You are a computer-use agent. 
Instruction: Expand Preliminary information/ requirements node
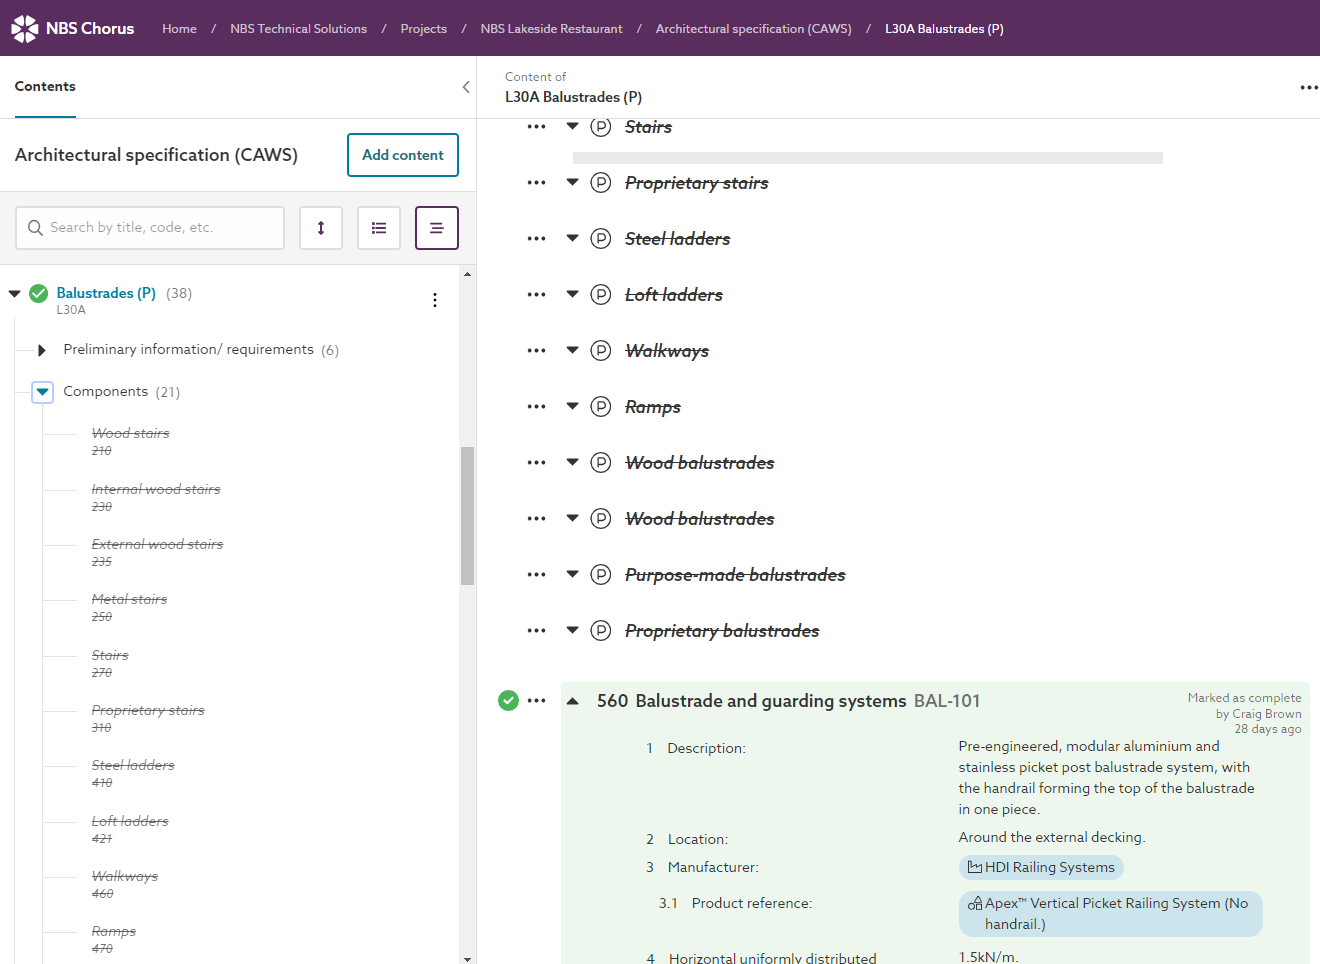tap(42, 350)
